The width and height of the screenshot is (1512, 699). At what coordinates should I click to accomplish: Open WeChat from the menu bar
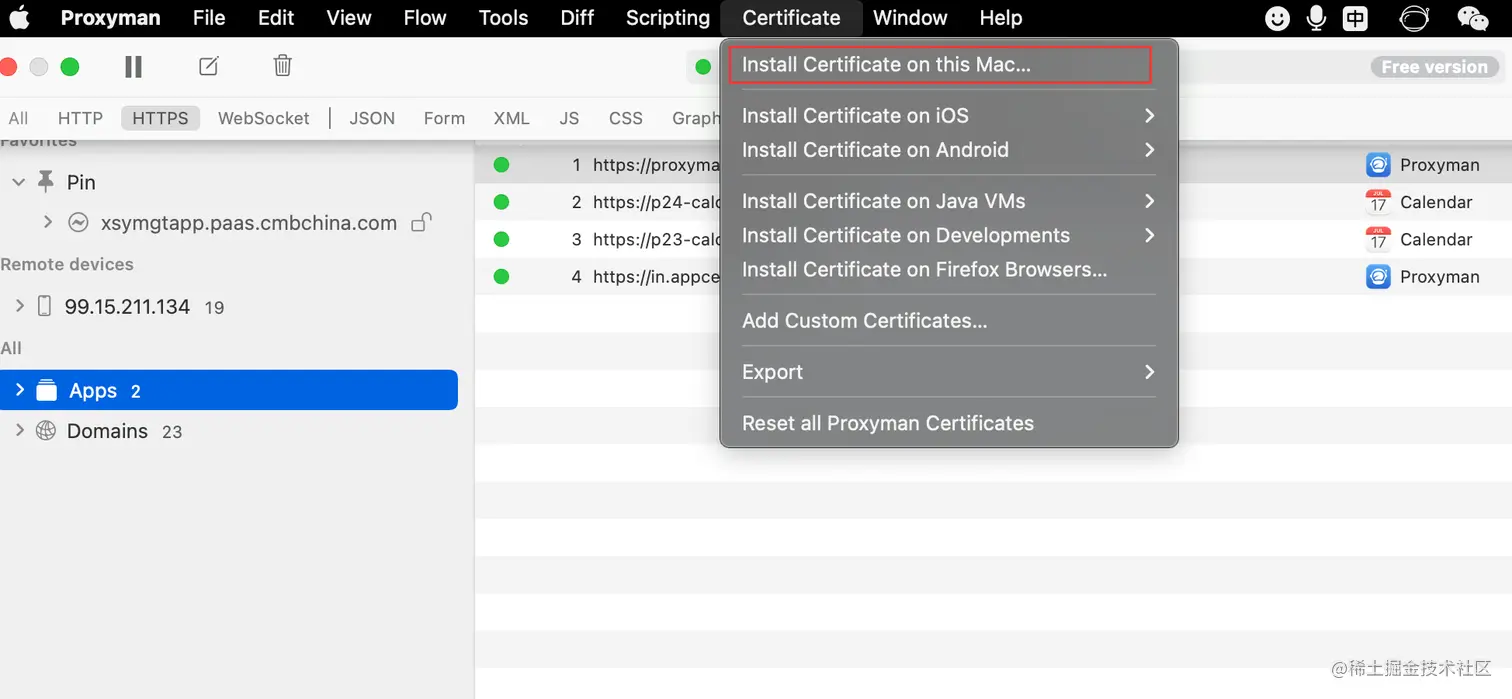pos(1472,18)
